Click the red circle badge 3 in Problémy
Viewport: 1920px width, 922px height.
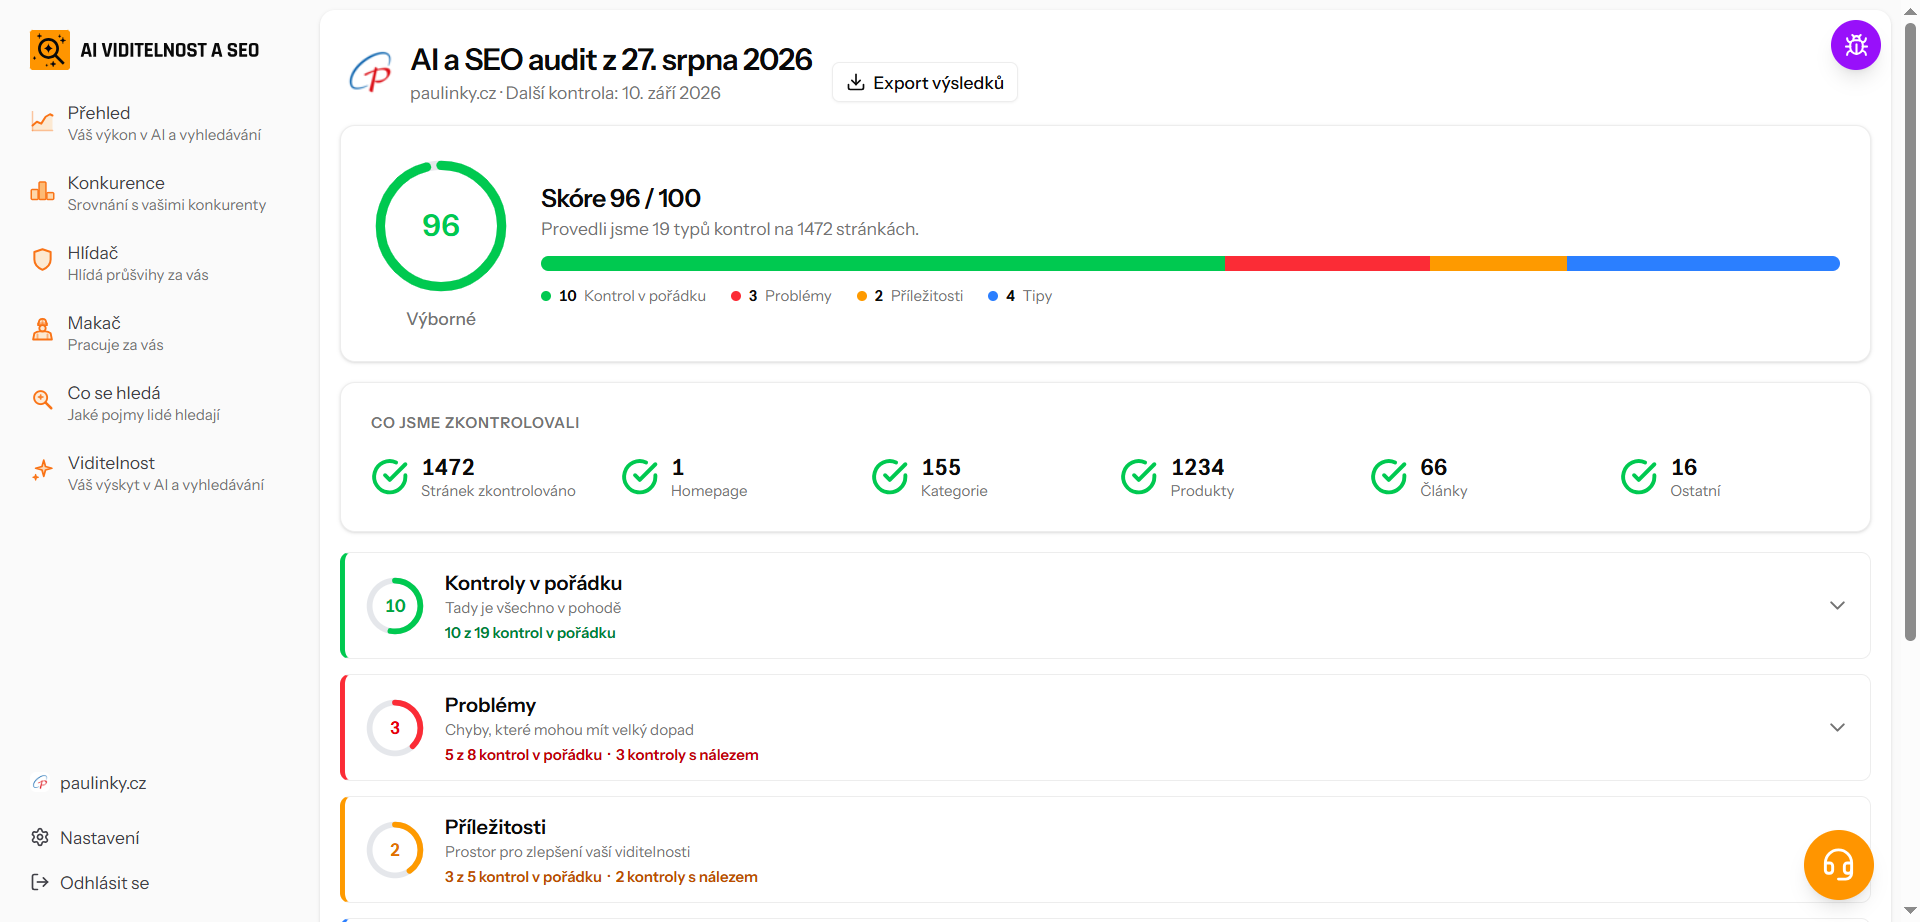(x=395, y=728)
